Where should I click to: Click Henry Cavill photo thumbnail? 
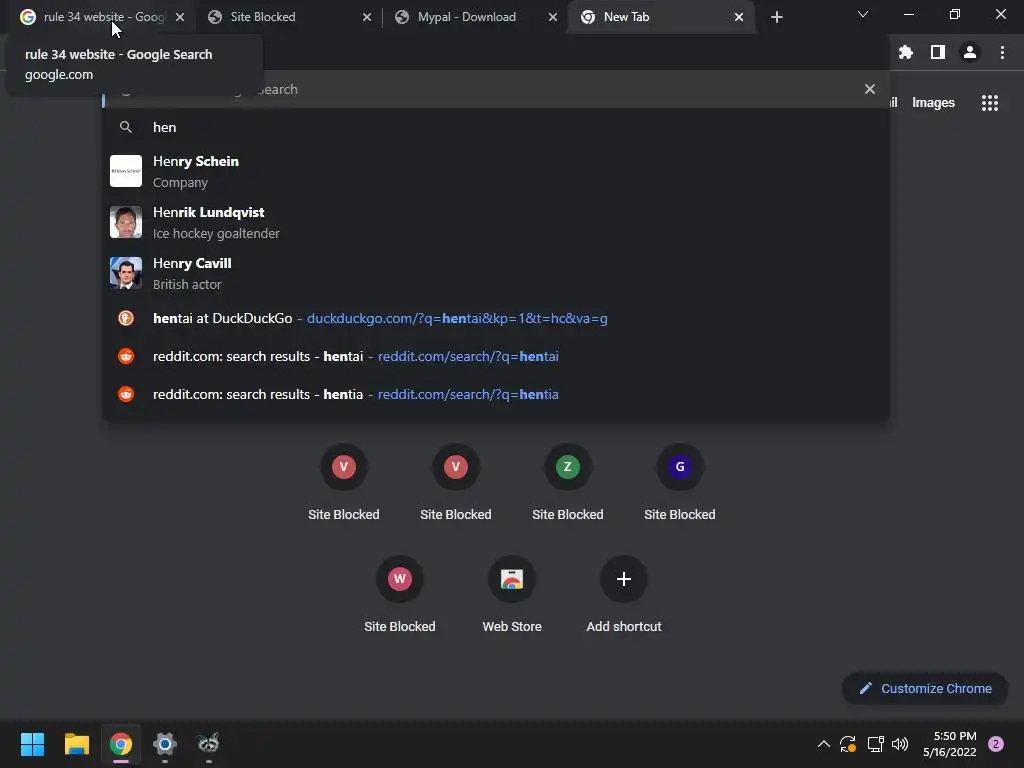[x=126, y=273]
